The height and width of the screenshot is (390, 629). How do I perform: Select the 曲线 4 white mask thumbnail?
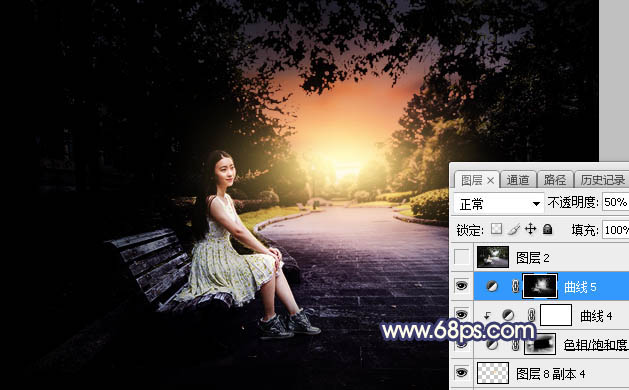pyautogui.click(x=556, y=315)
